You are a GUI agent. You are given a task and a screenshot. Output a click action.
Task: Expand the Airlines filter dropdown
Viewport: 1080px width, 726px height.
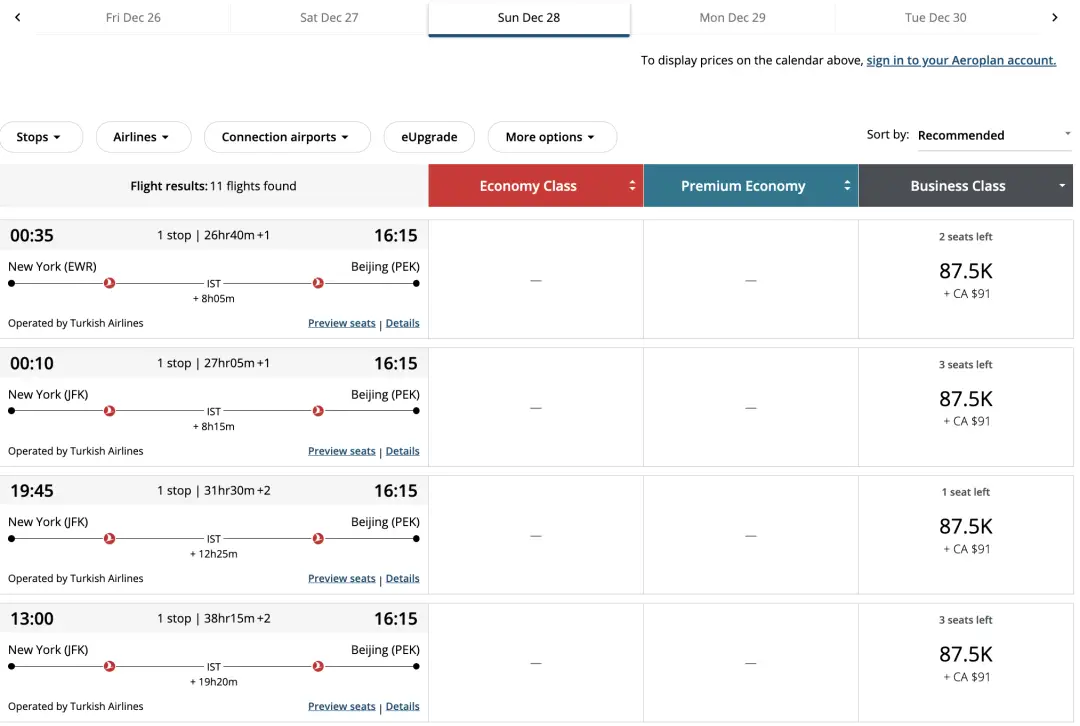(140, 137)
